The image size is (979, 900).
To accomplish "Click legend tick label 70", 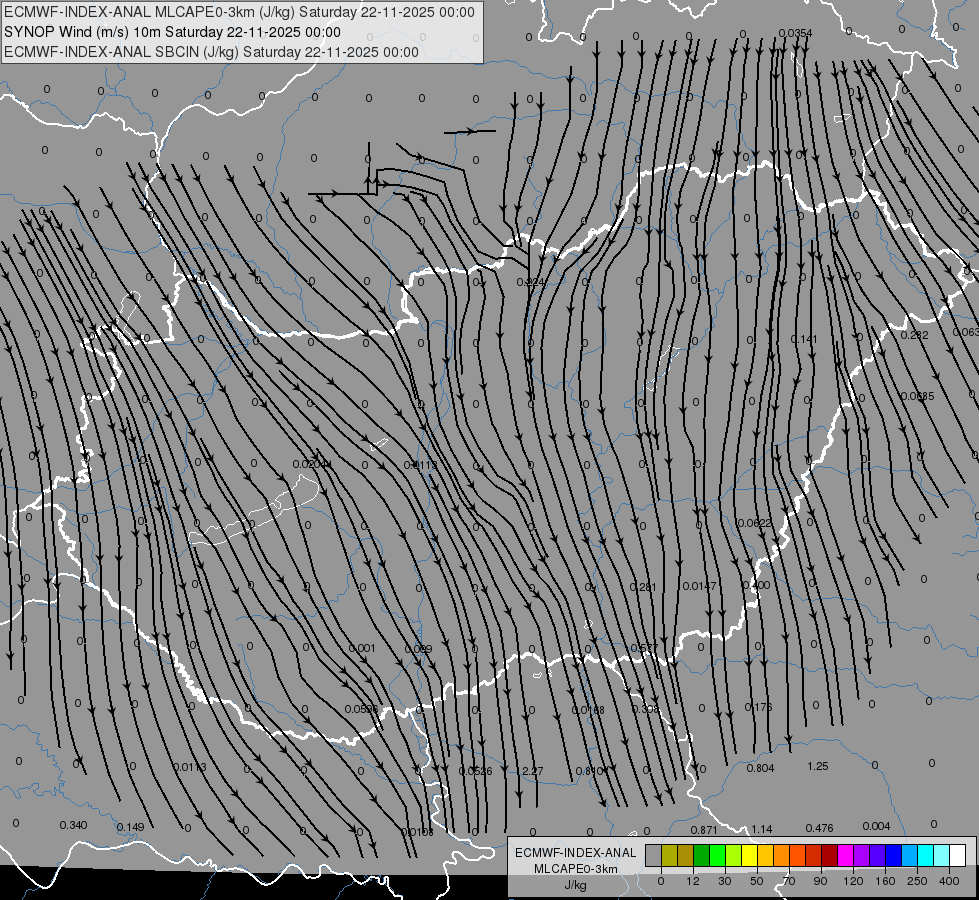I will click(789, 881).
